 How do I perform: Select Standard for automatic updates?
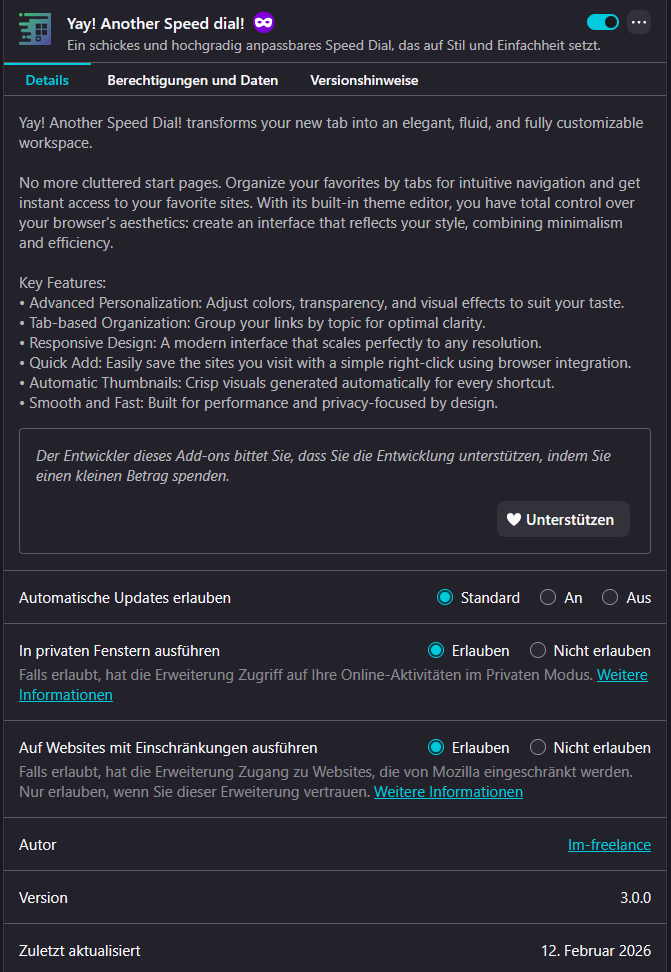pos(446,598)
